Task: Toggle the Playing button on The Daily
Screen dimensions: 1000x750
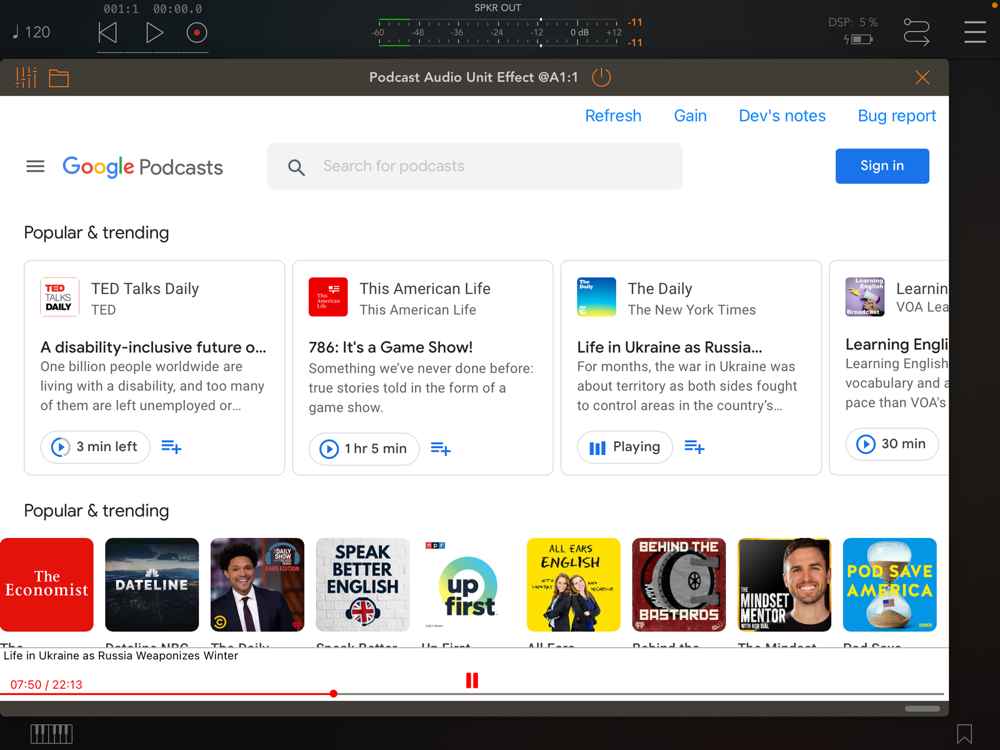Action: tap(624, 447)
